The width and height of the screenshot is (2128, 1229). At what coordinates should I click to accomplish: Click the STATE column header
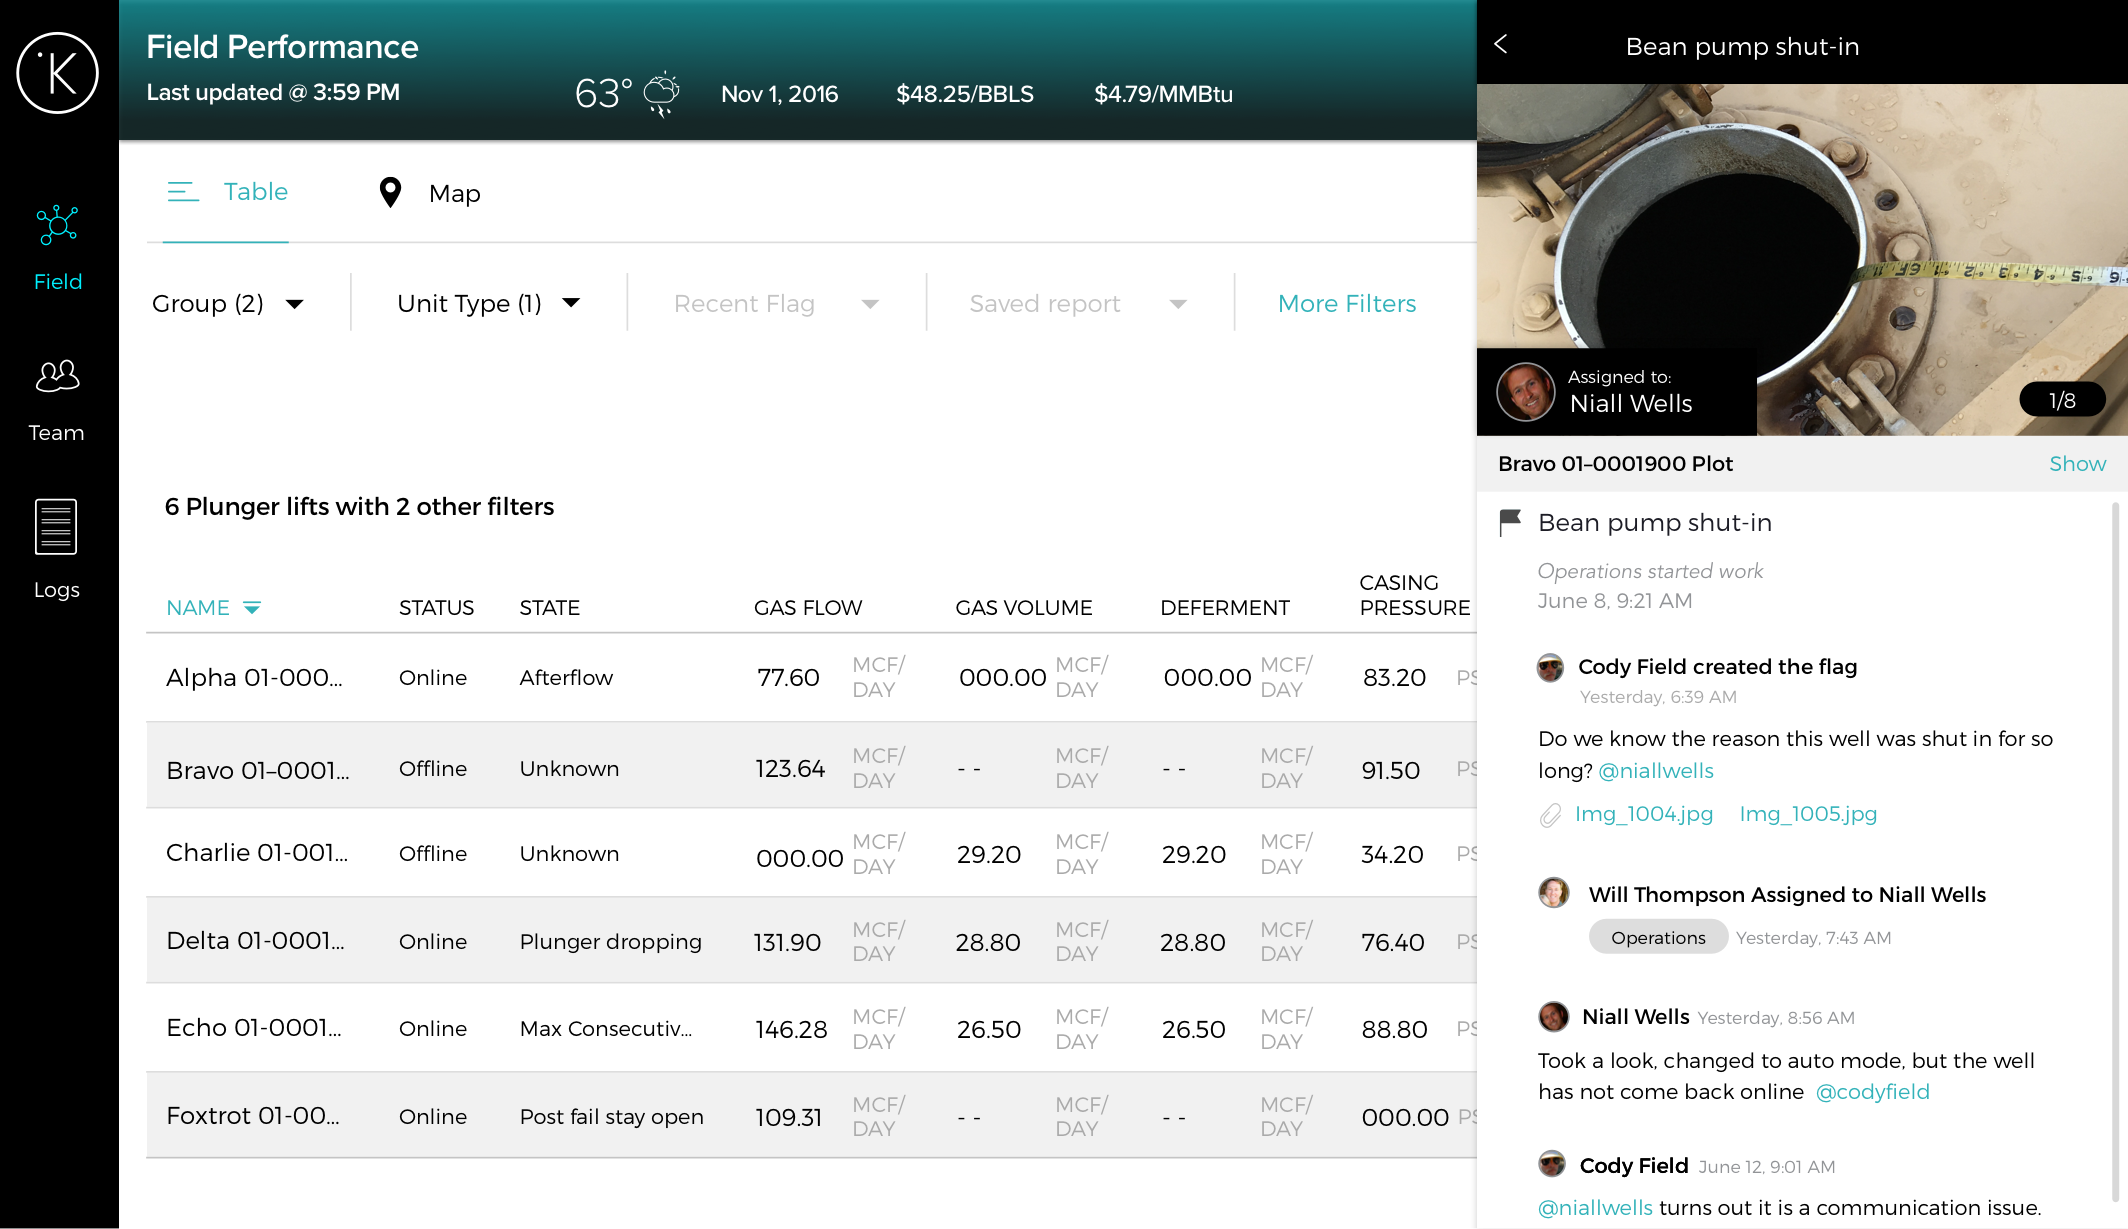pyautogui.click(x=549, y=608)
